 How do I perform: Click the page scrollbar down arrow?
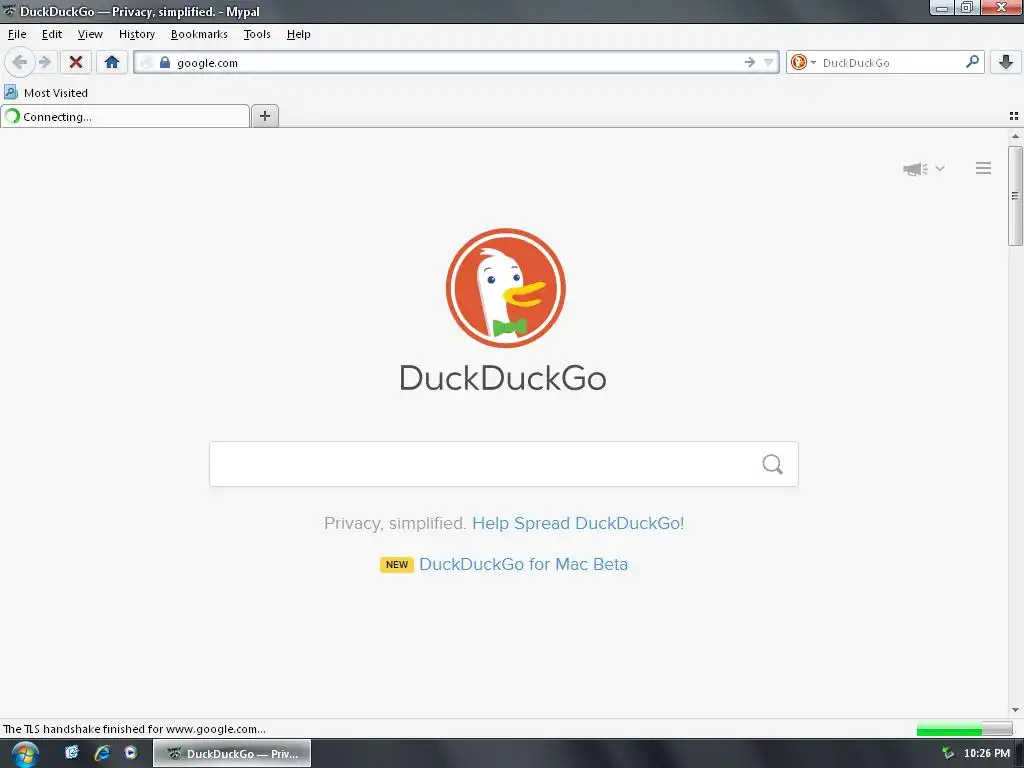(1015, 710)
